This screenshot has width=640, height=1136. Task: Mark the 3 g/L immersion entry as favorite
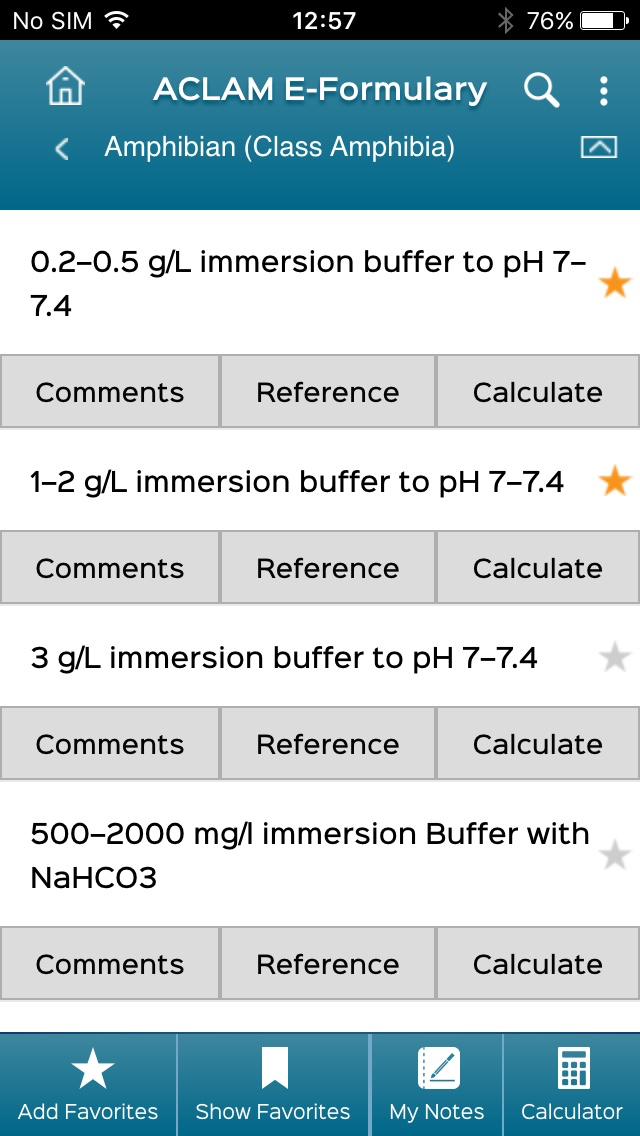pos(614,658)
